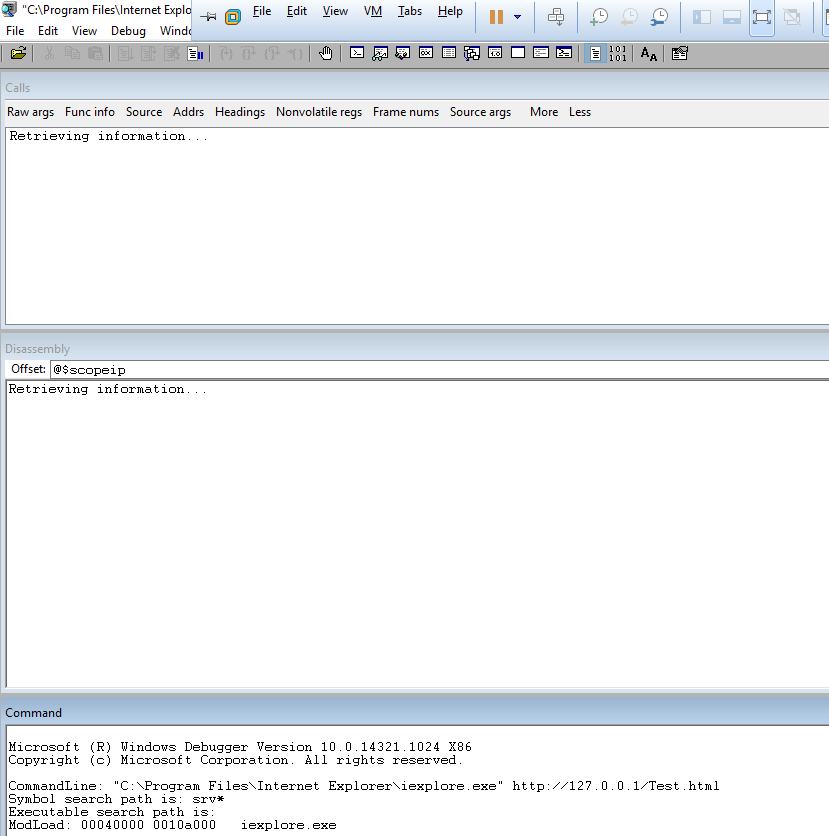Open the Watch window icon with glasses
The height and width of the screenshot is (836, 829).
tap(380, 53)
